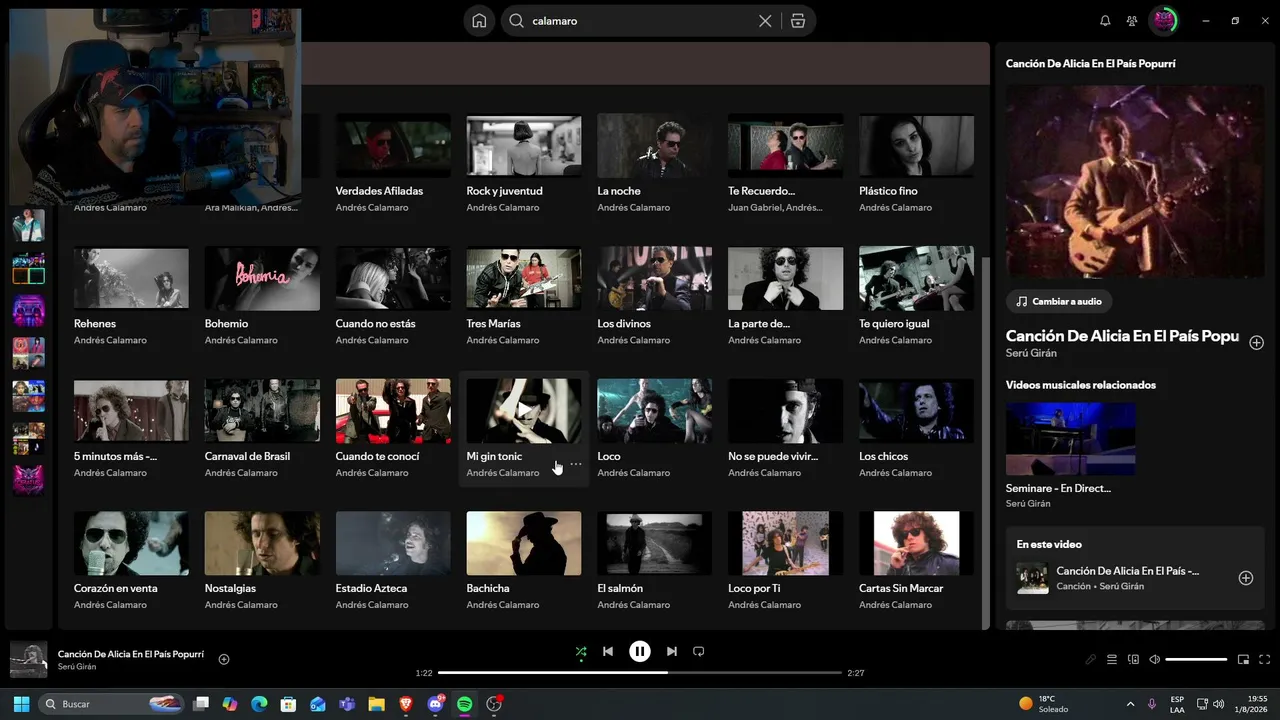Open the weather widget showing 18°C
This screenshot has width=1280, height=720.
pyautogui.click(x=1043, y=704)
